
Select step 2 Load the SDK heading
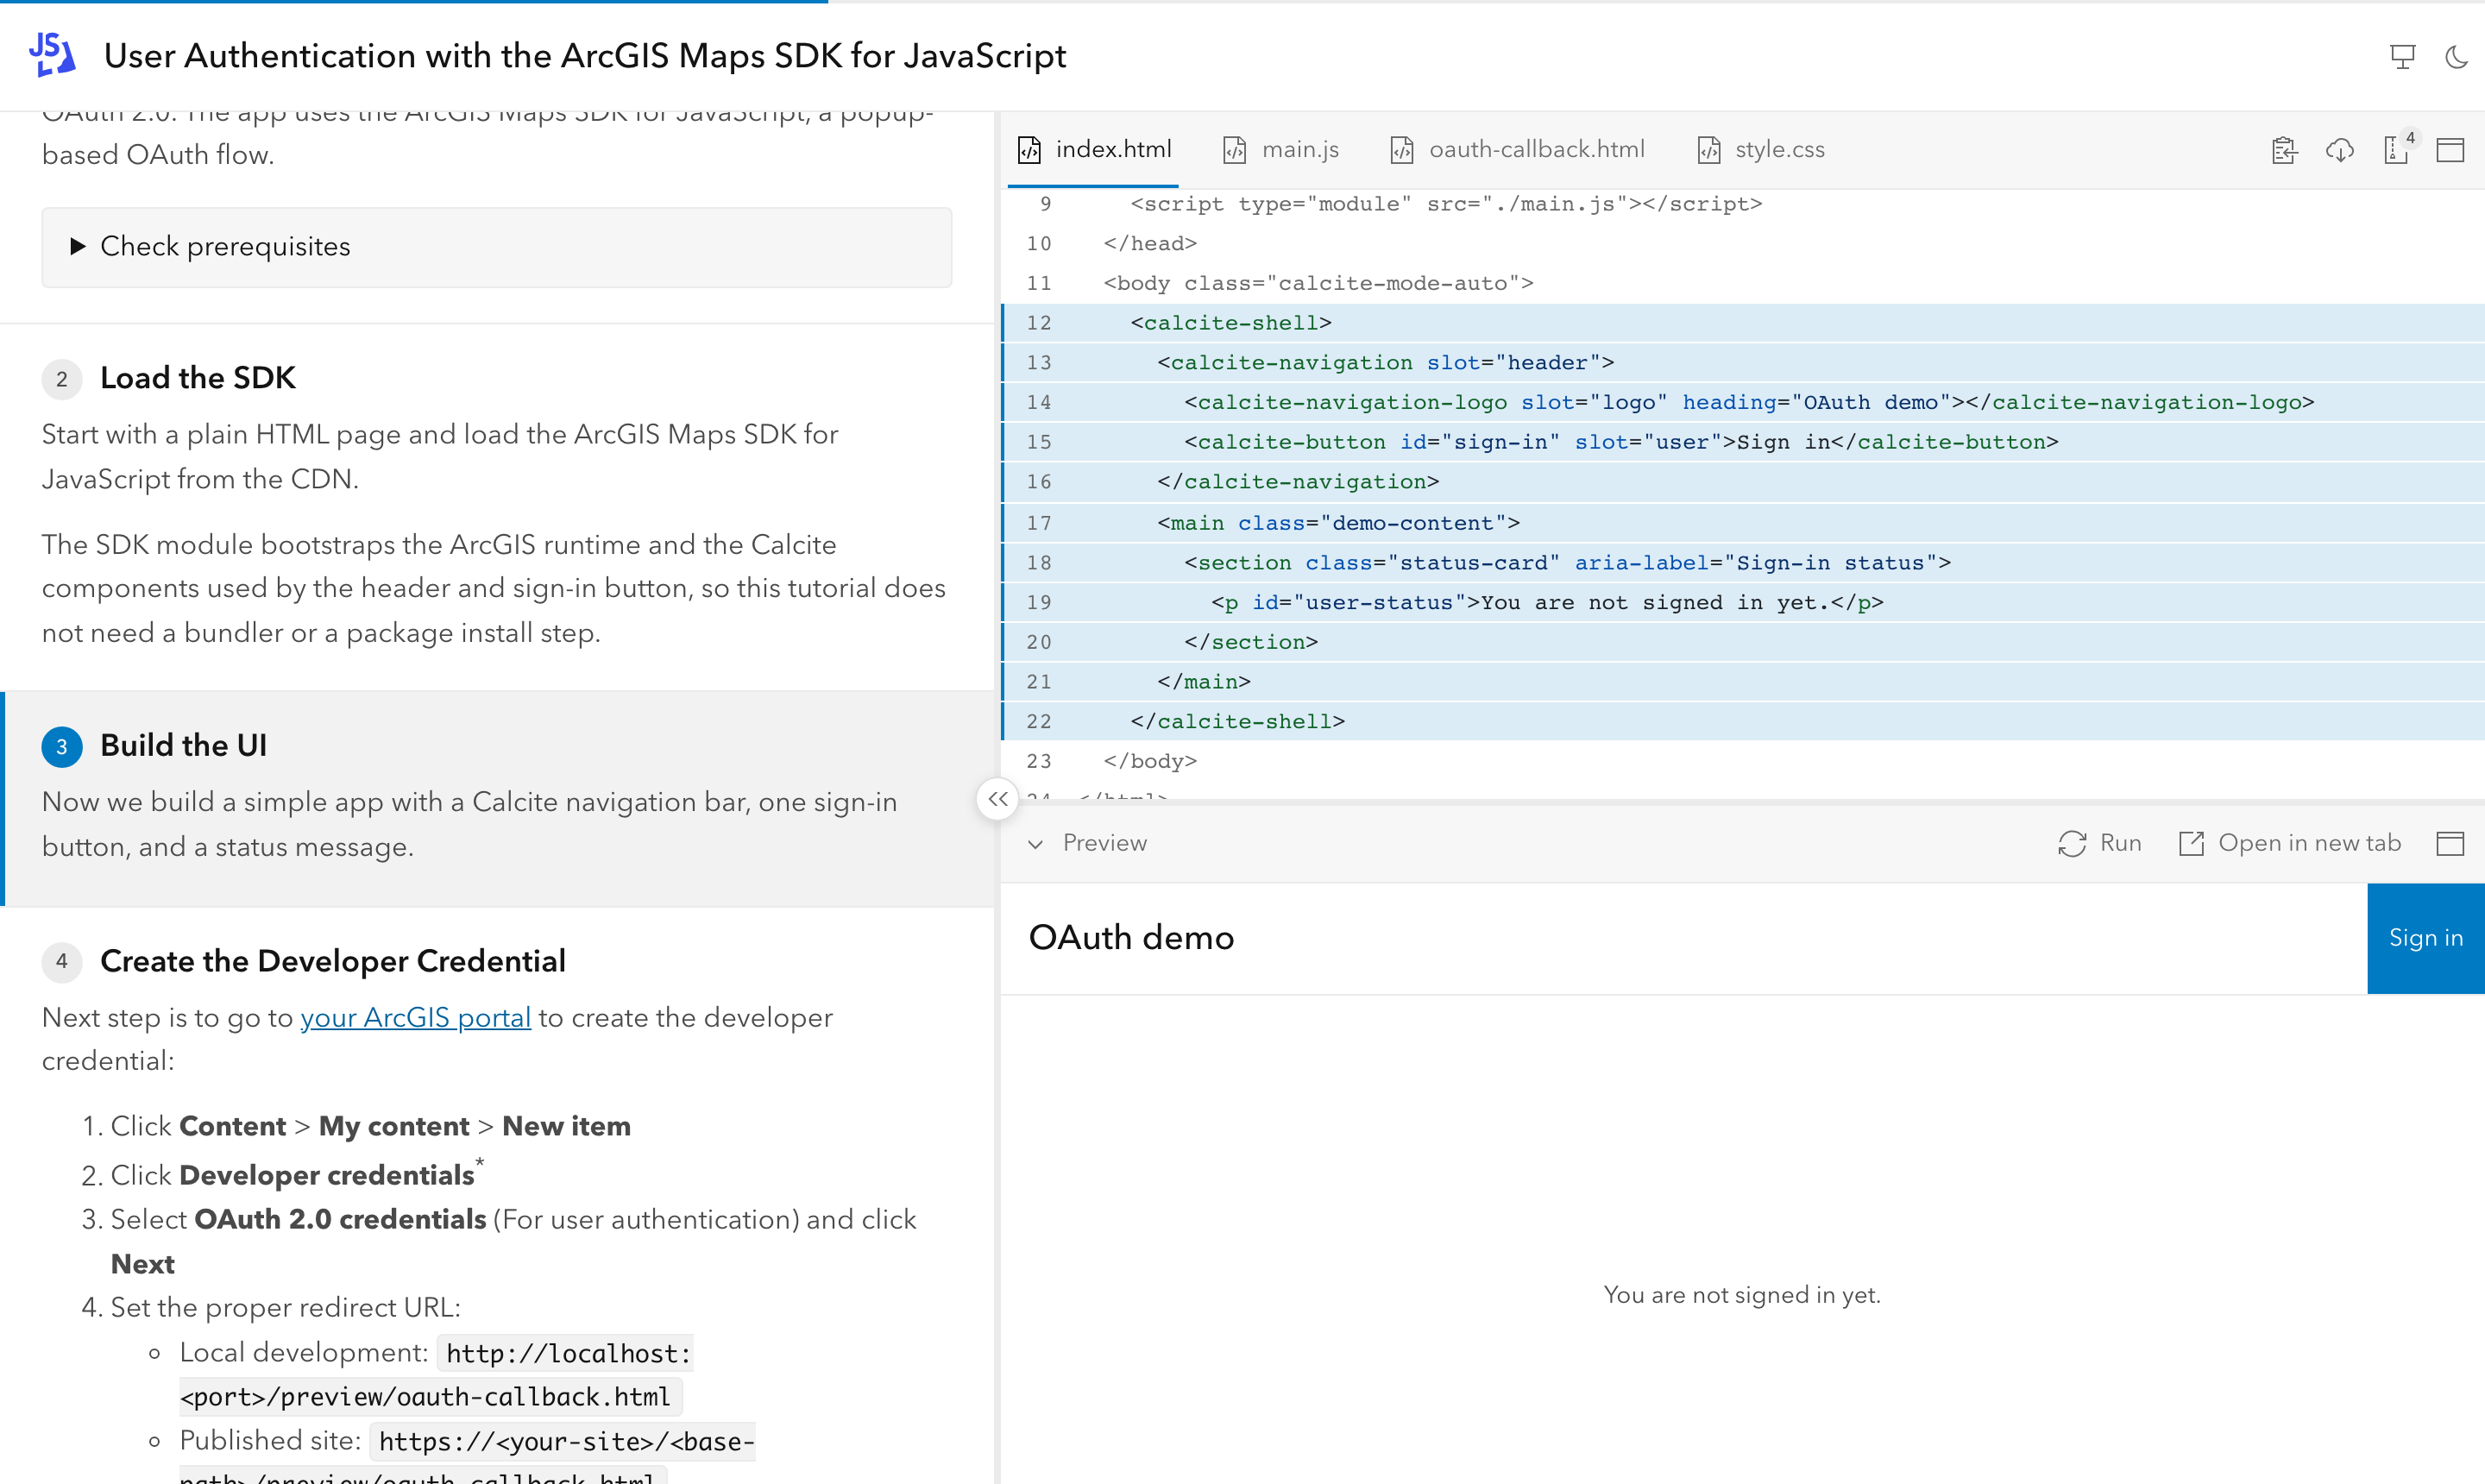click(x=198, y=378)
